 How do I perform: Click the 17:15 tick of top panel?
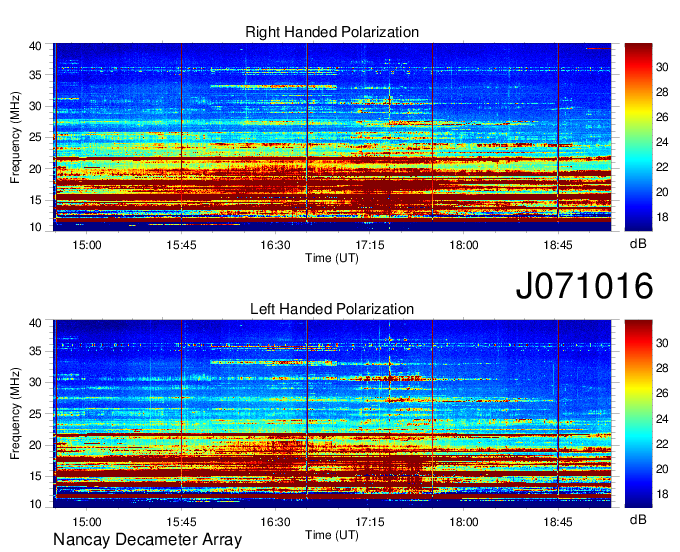pos(369,245)
